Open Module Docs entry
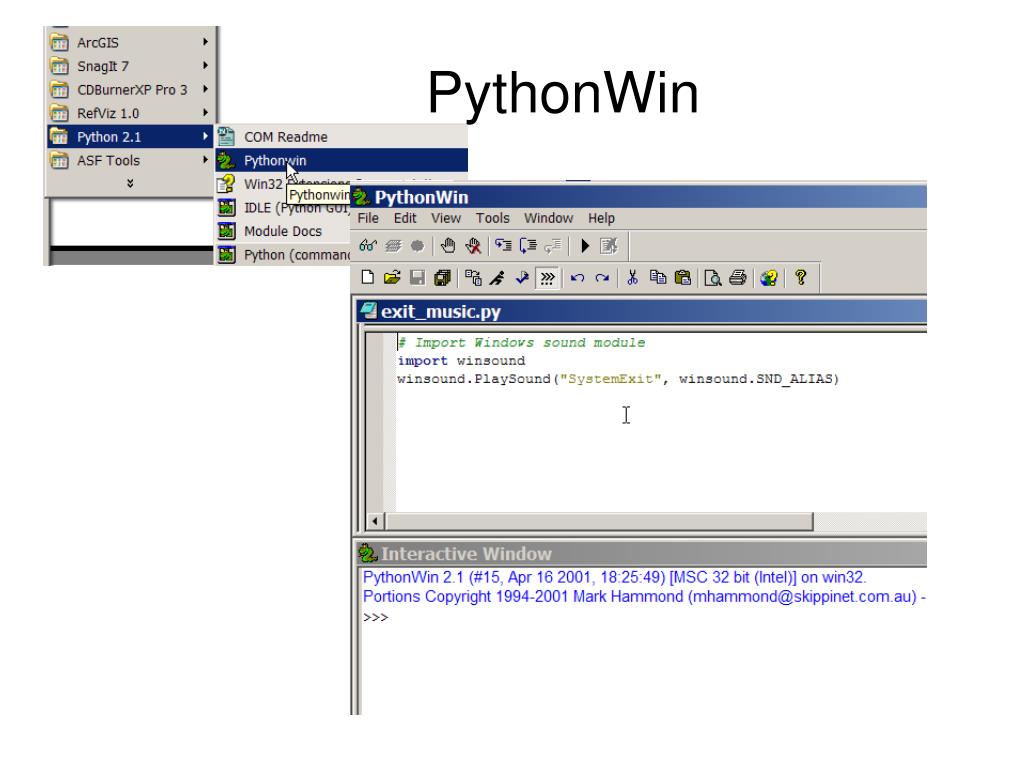Image resolution: width=1024 pixels, height=768 pixels. click(283, 231)
